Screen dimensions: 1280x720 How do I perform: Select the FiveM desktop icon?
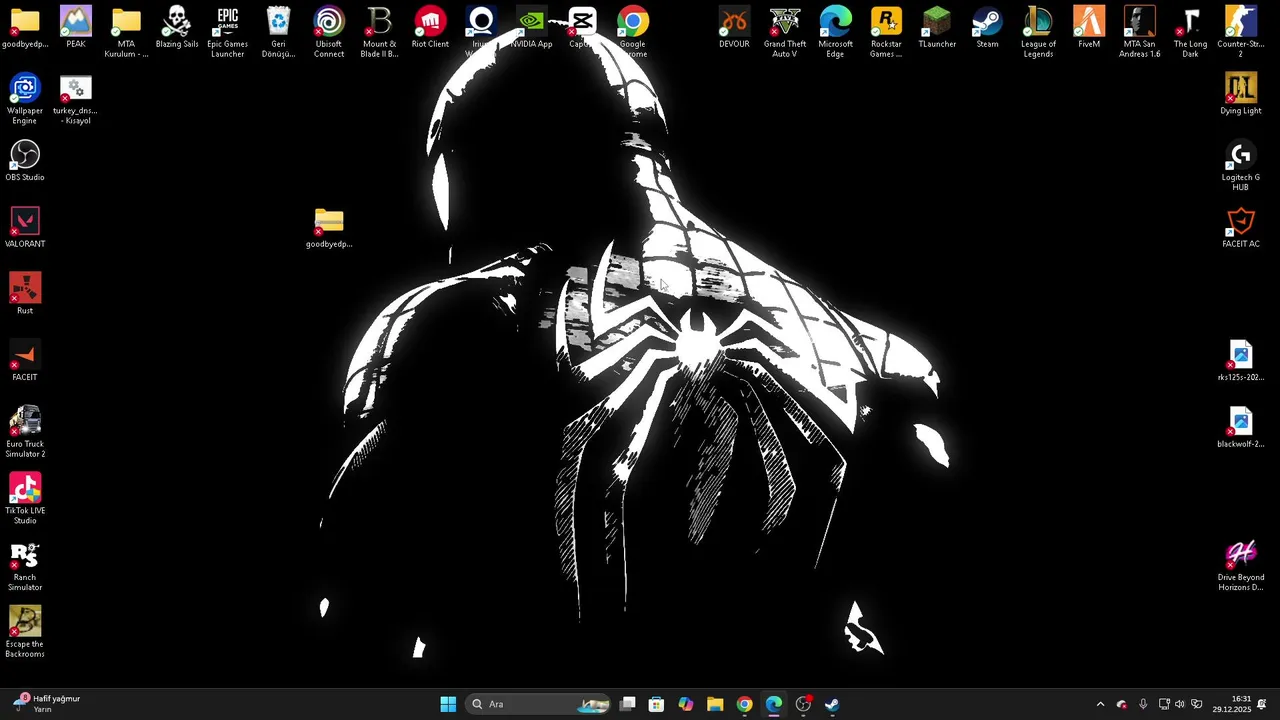1089,28
